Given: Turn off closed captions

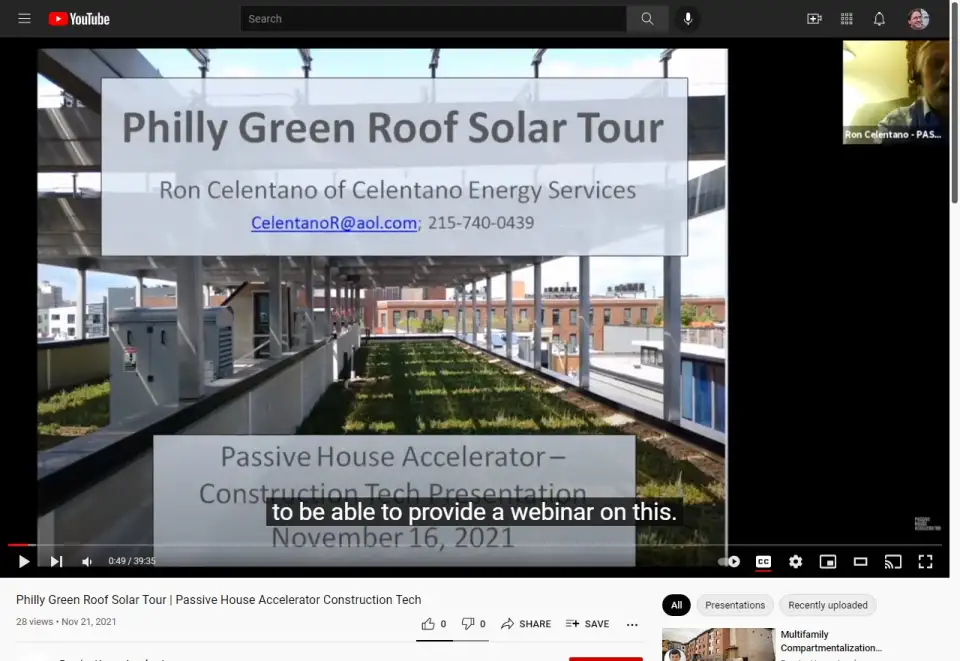Looking at the screenshot, I should pos(763,562).
